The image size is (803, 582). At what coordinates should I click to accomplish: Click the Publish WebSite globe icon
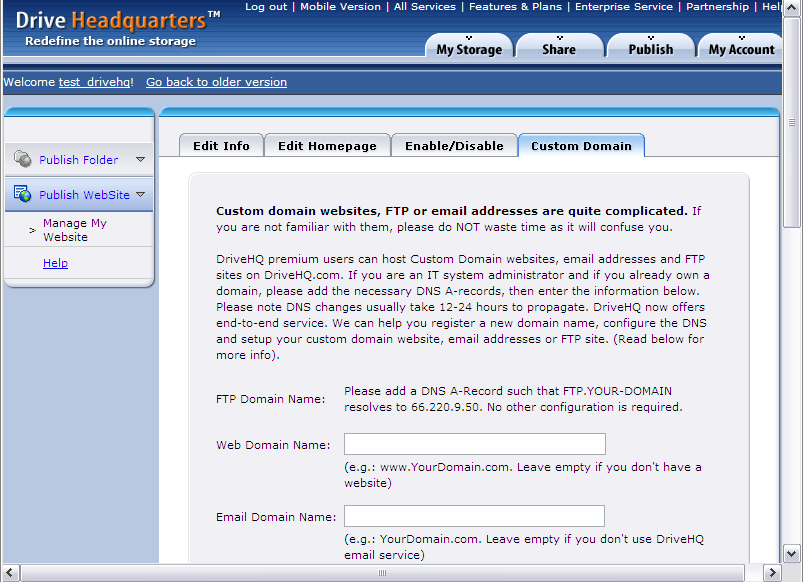pos(22,194)
